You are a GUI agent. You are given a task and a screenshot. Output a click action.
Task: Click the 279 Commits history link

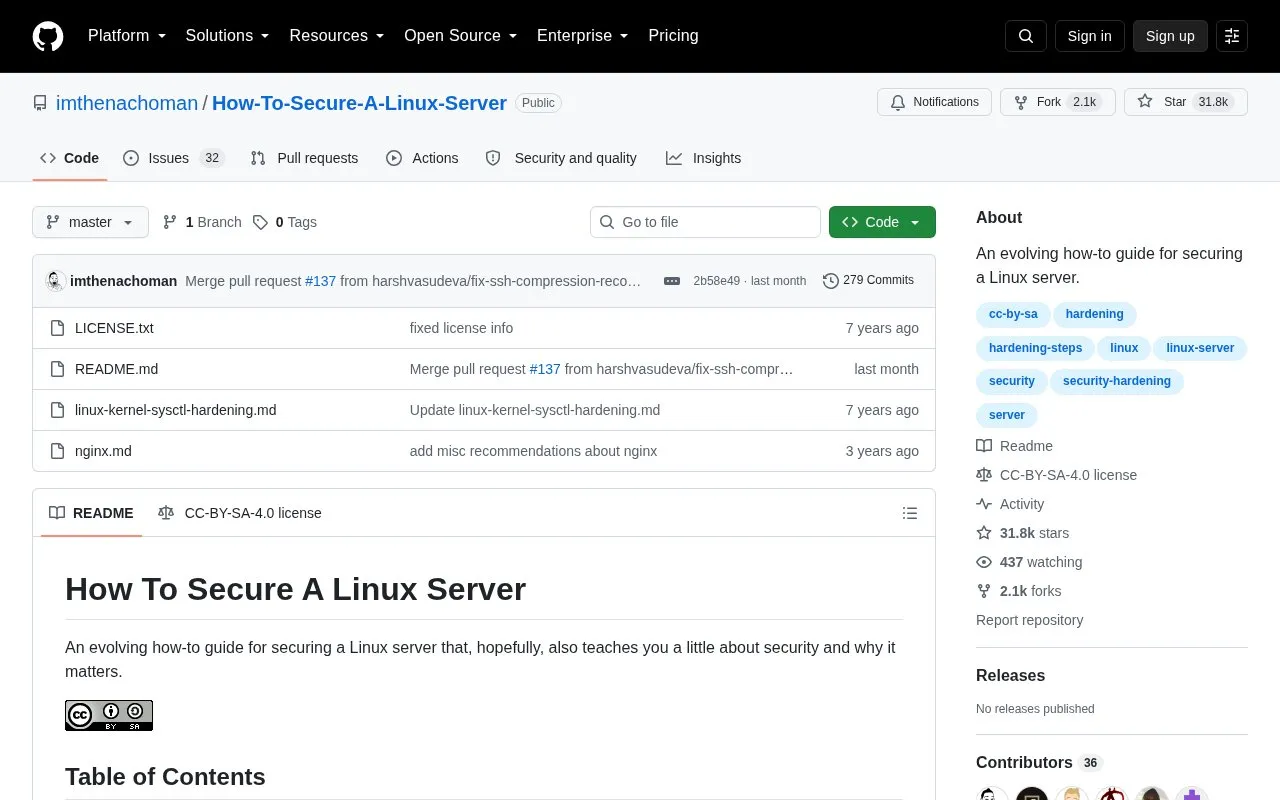[868, 281]
